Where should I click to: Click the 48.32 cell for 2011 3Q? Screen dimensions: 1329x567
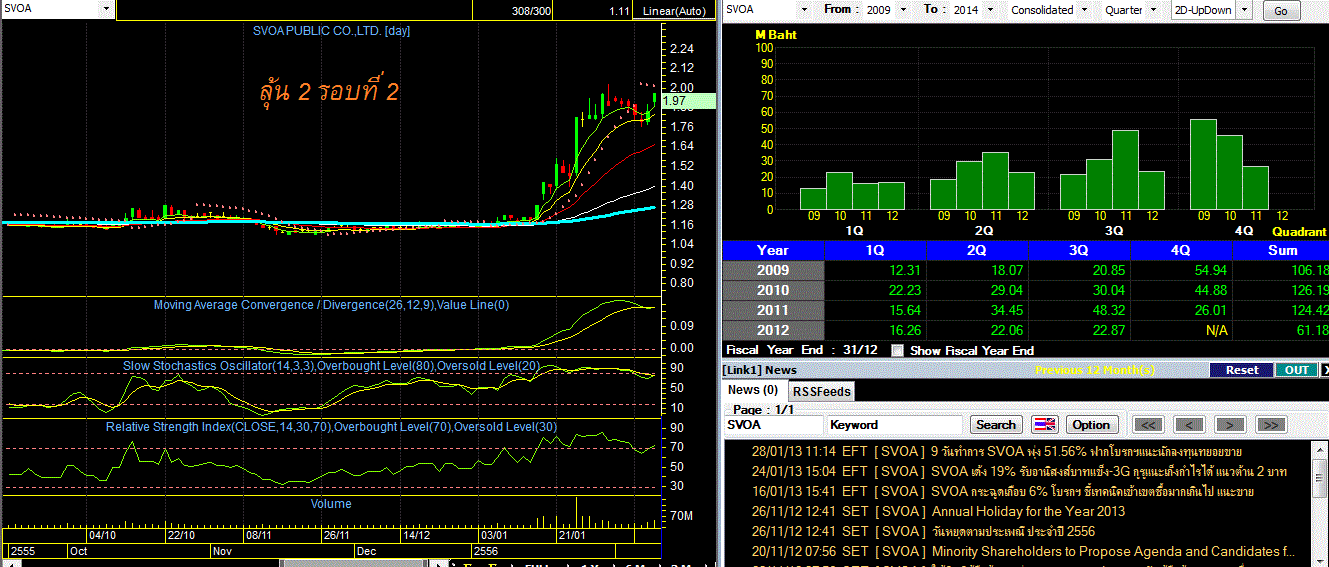[x=1079, y=310]
